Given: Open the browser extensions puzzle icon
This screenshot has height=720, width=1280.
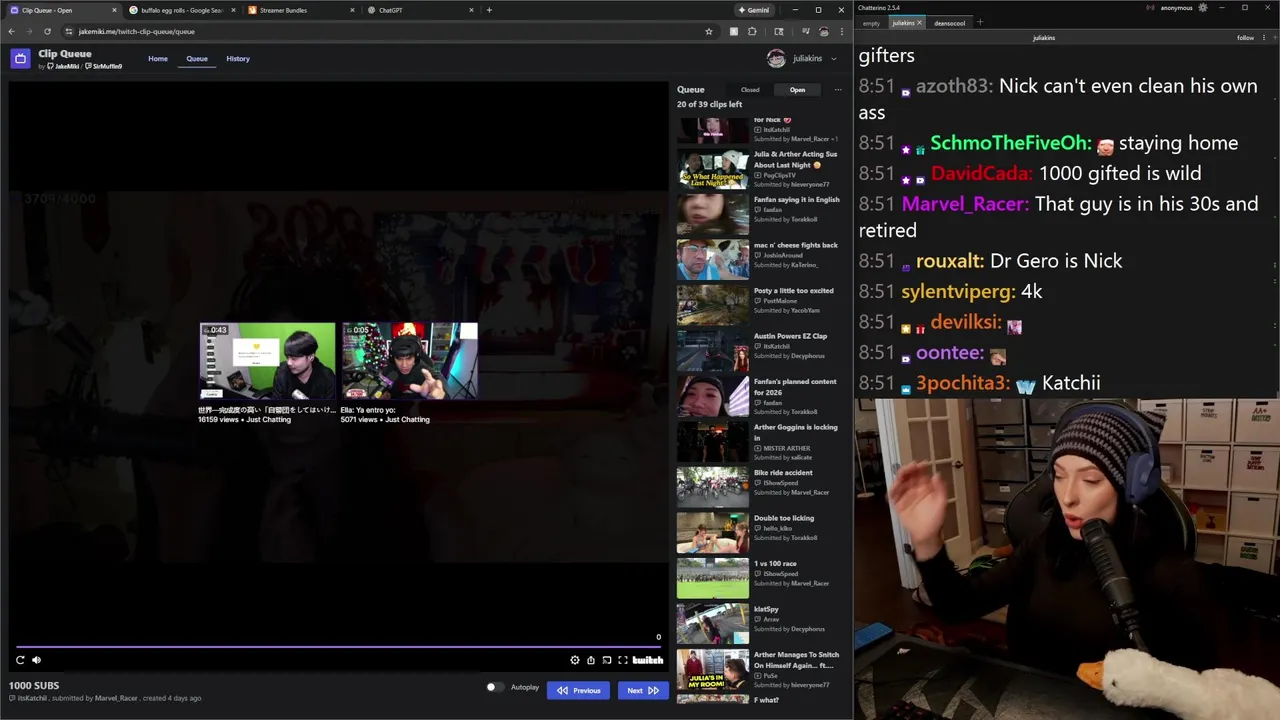Looking at the screenshot, I should [x=752, y=31].
